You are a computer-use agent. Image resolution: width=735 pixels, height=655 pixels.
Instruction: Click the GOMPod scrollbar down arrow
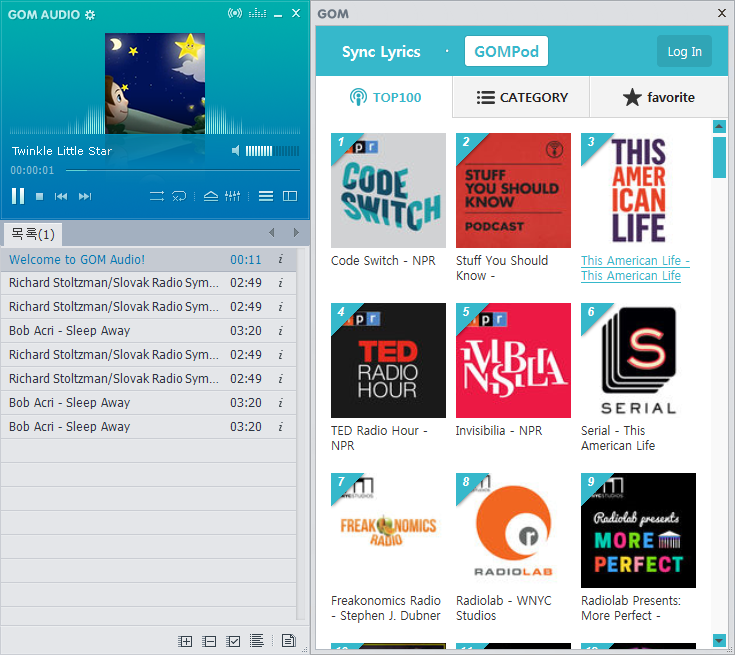(x=719, y=640)
